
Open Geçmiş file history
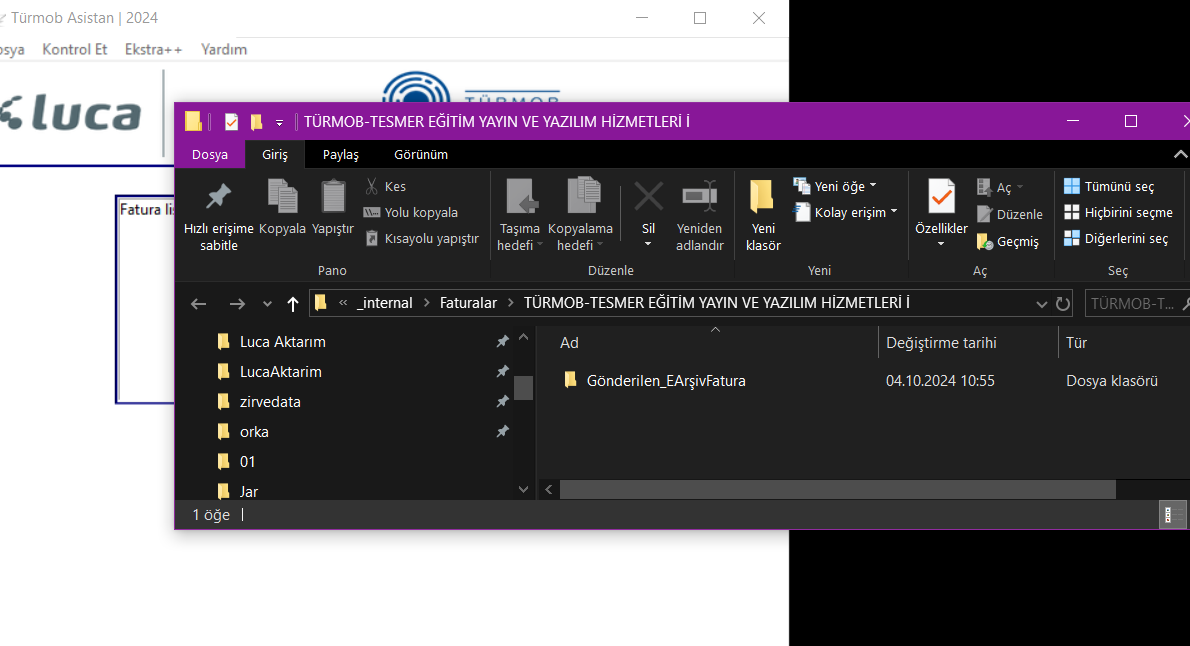pyautogui.click(x=1008, y=241)
